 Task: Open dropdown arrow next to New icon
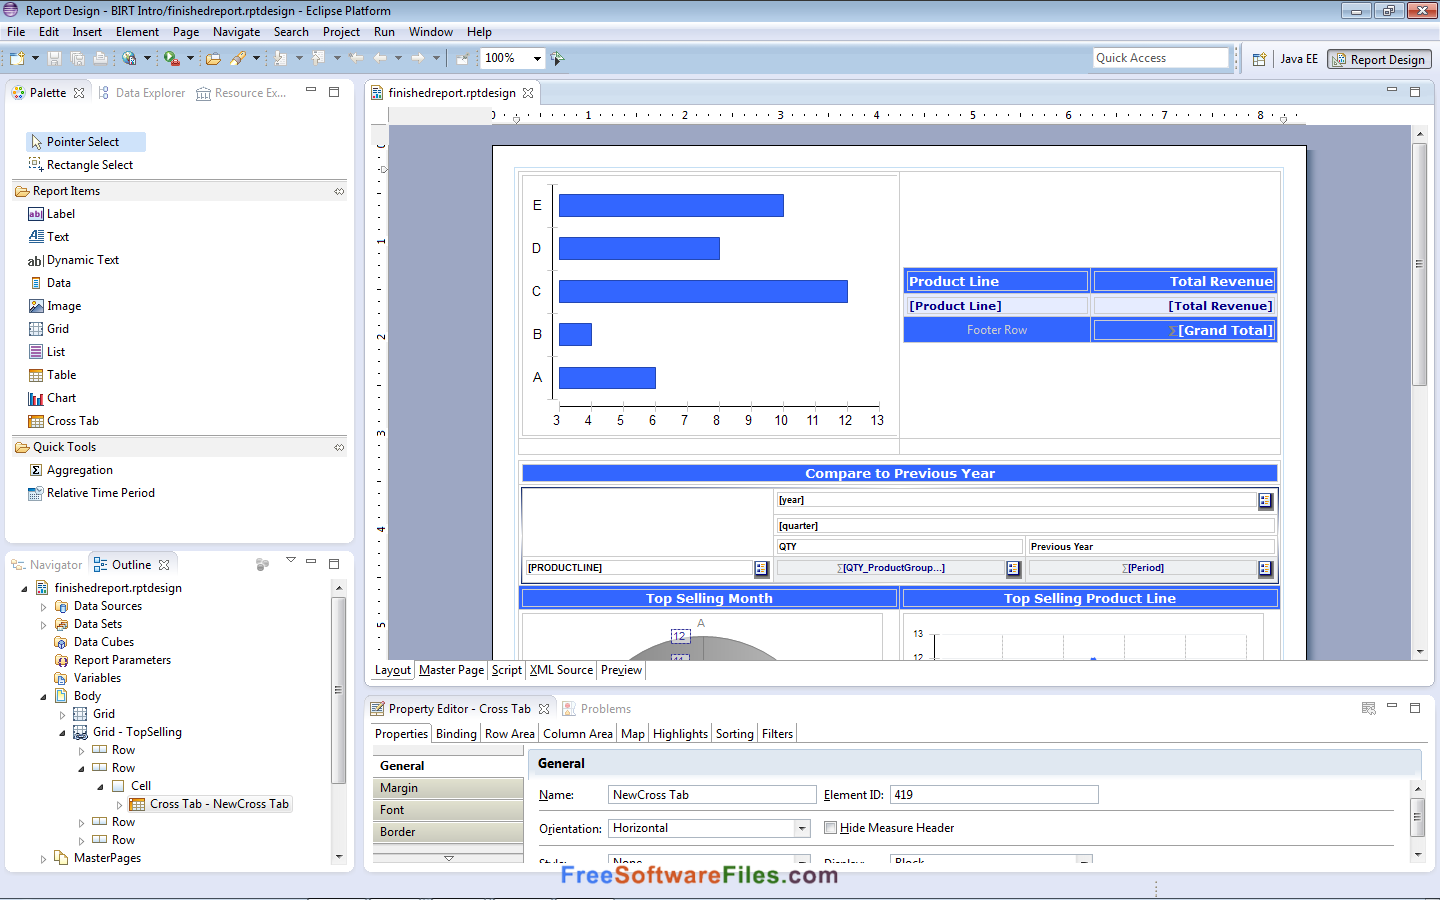point(35,58)
